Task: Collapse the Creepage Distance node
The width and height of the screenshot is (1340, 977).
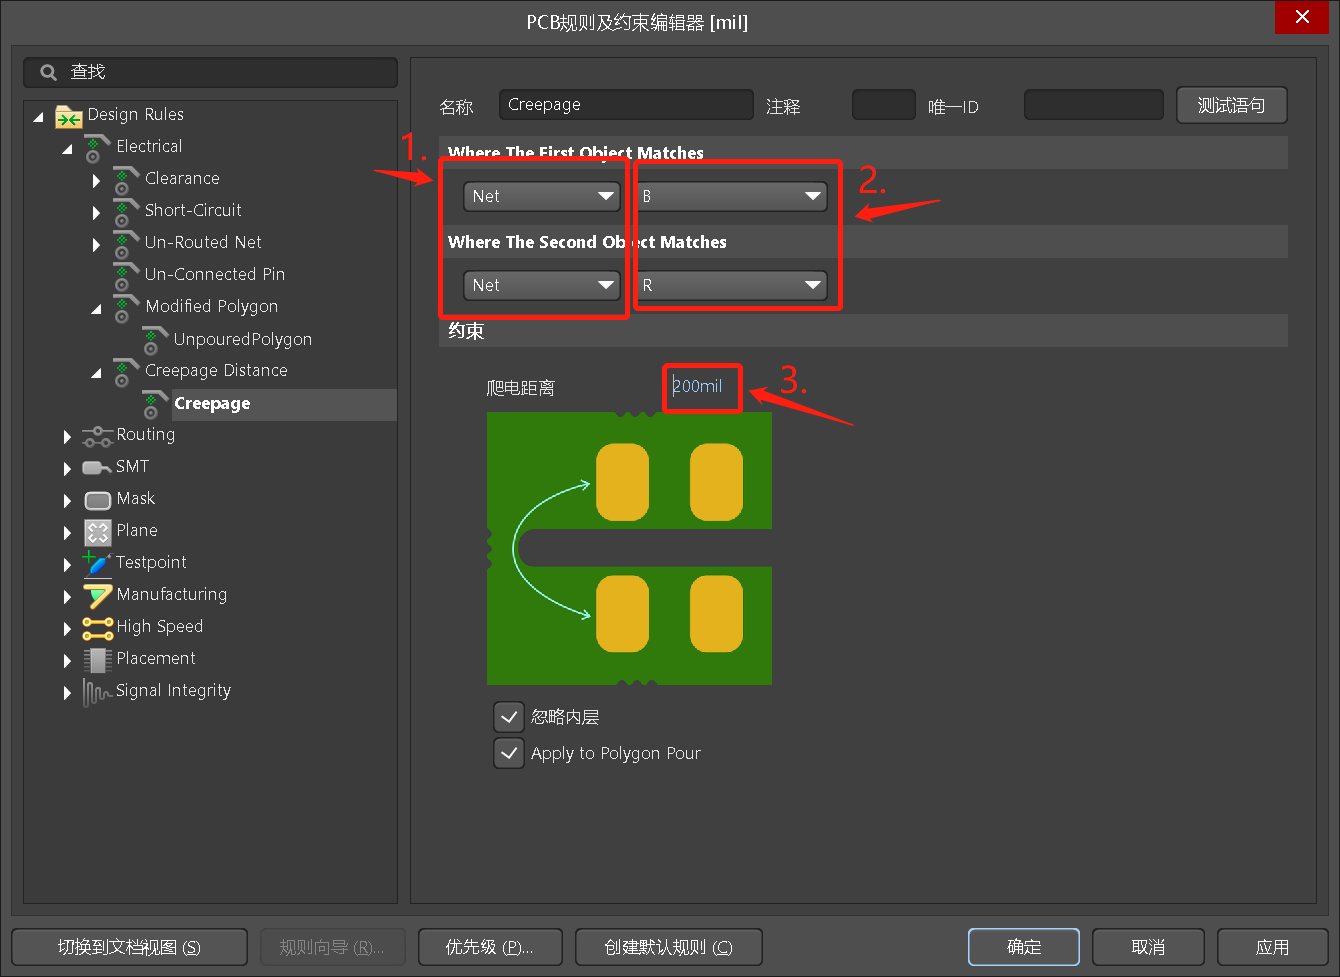Action: point(96,372)
